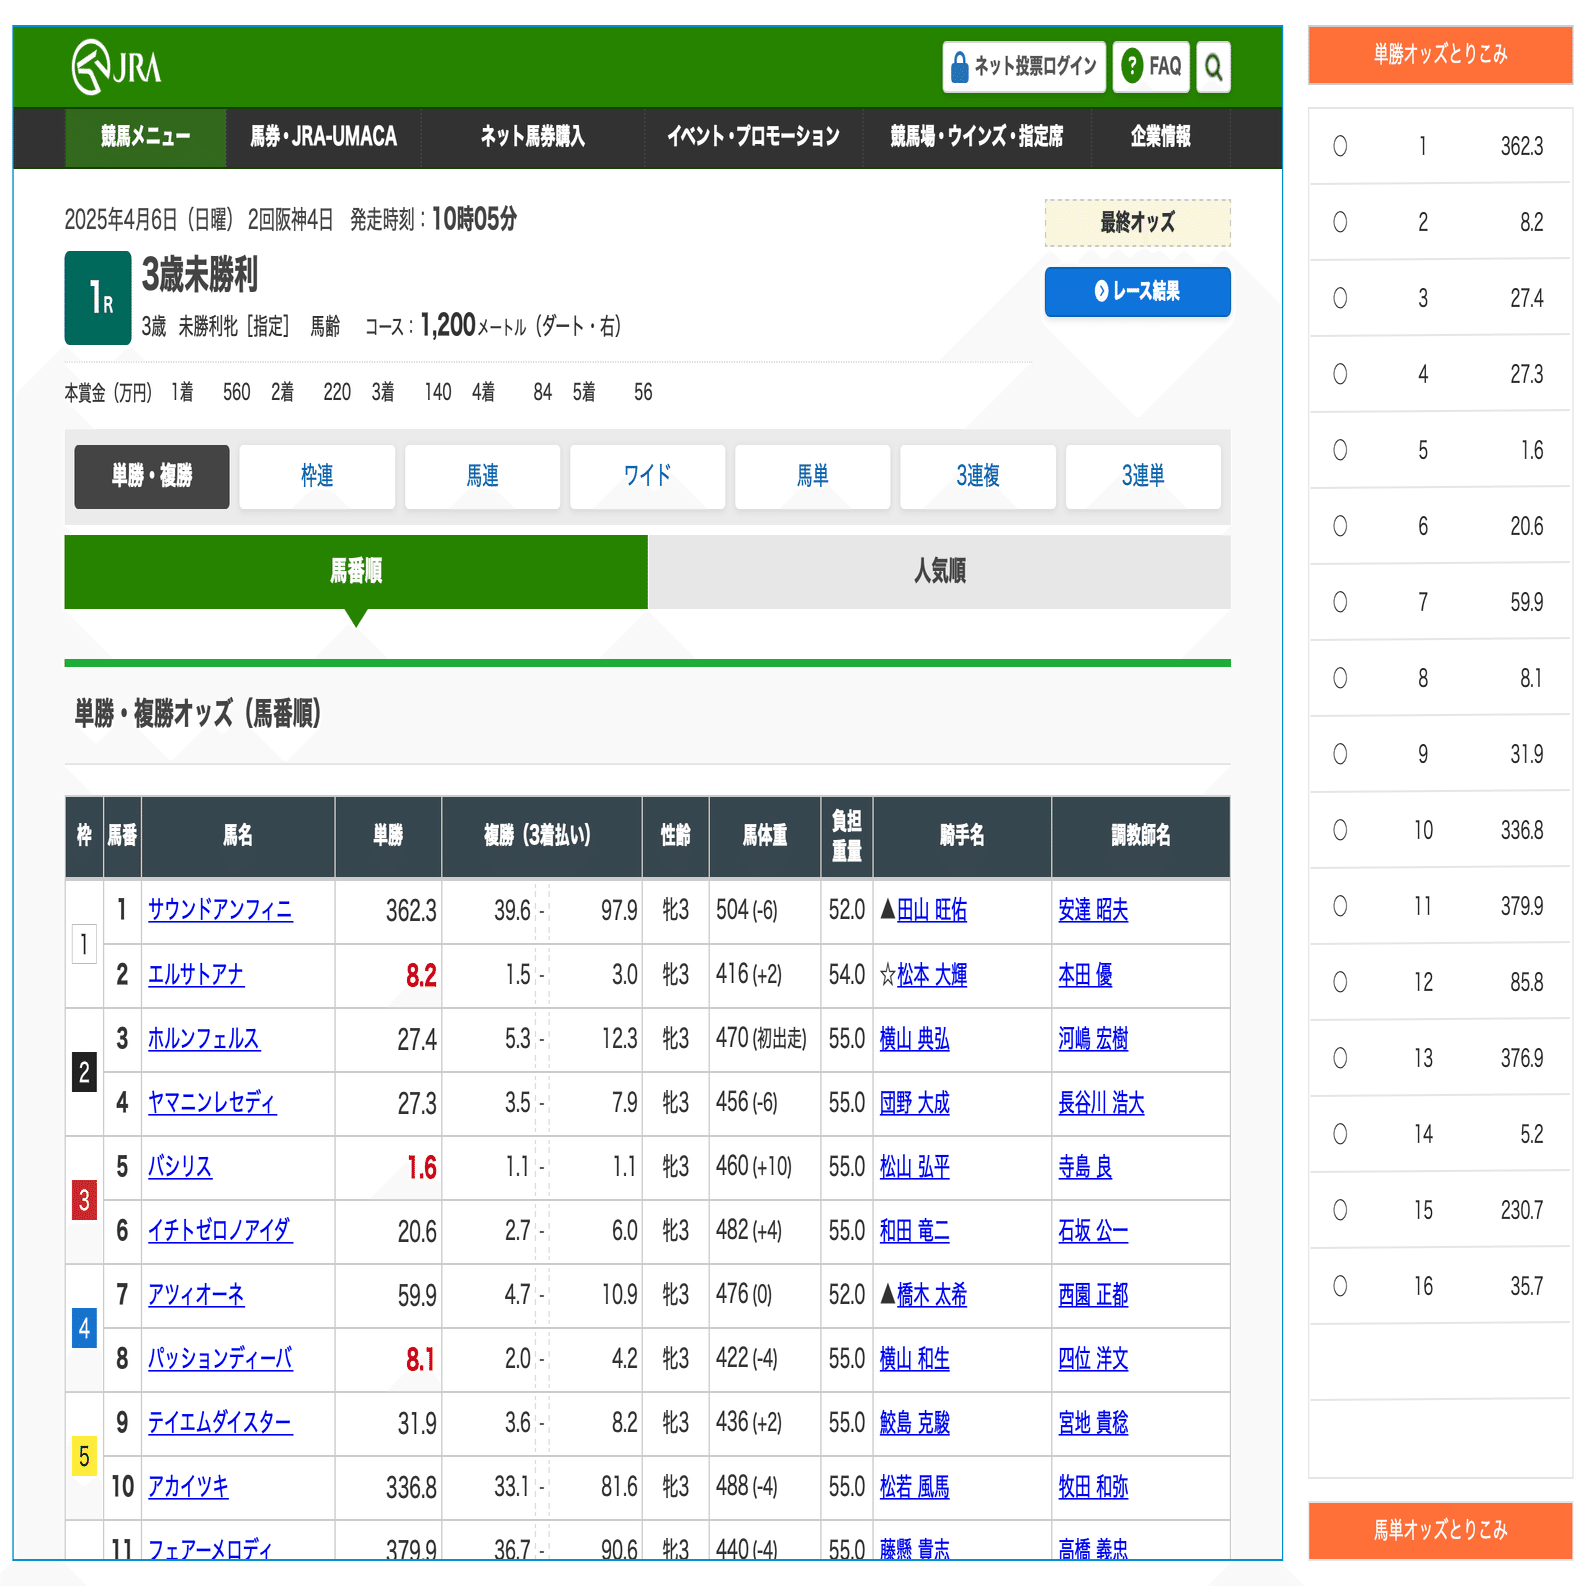Open horse ホルンフェルス link
The height and width of the screenshot is (1586, 1586).
pyautogui.click(x=204, y=1038)
